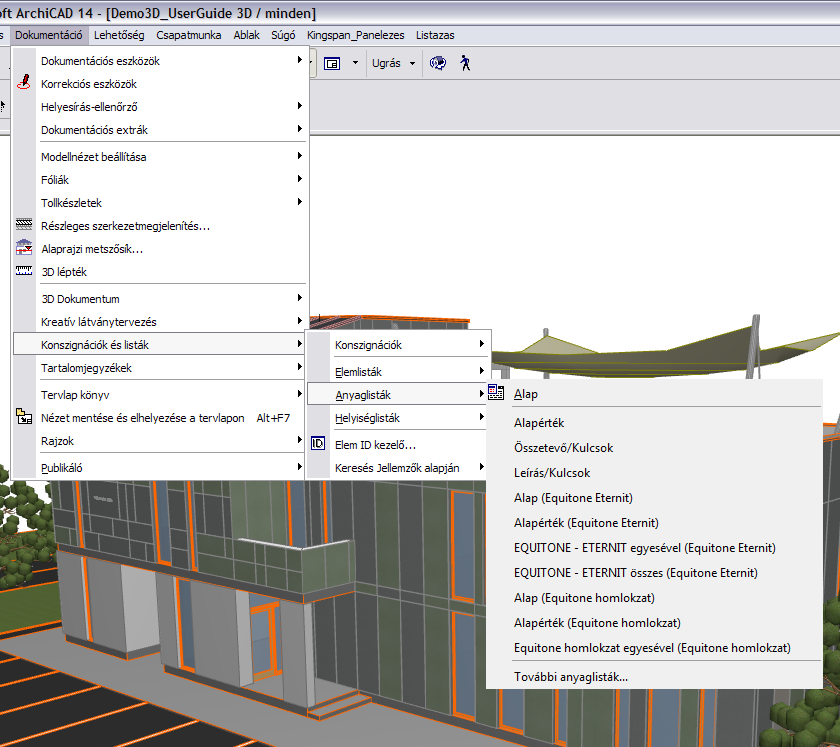Select Konszignációk és listák menu entry
The height and width of the screenshot is (747, 840).
159,345
